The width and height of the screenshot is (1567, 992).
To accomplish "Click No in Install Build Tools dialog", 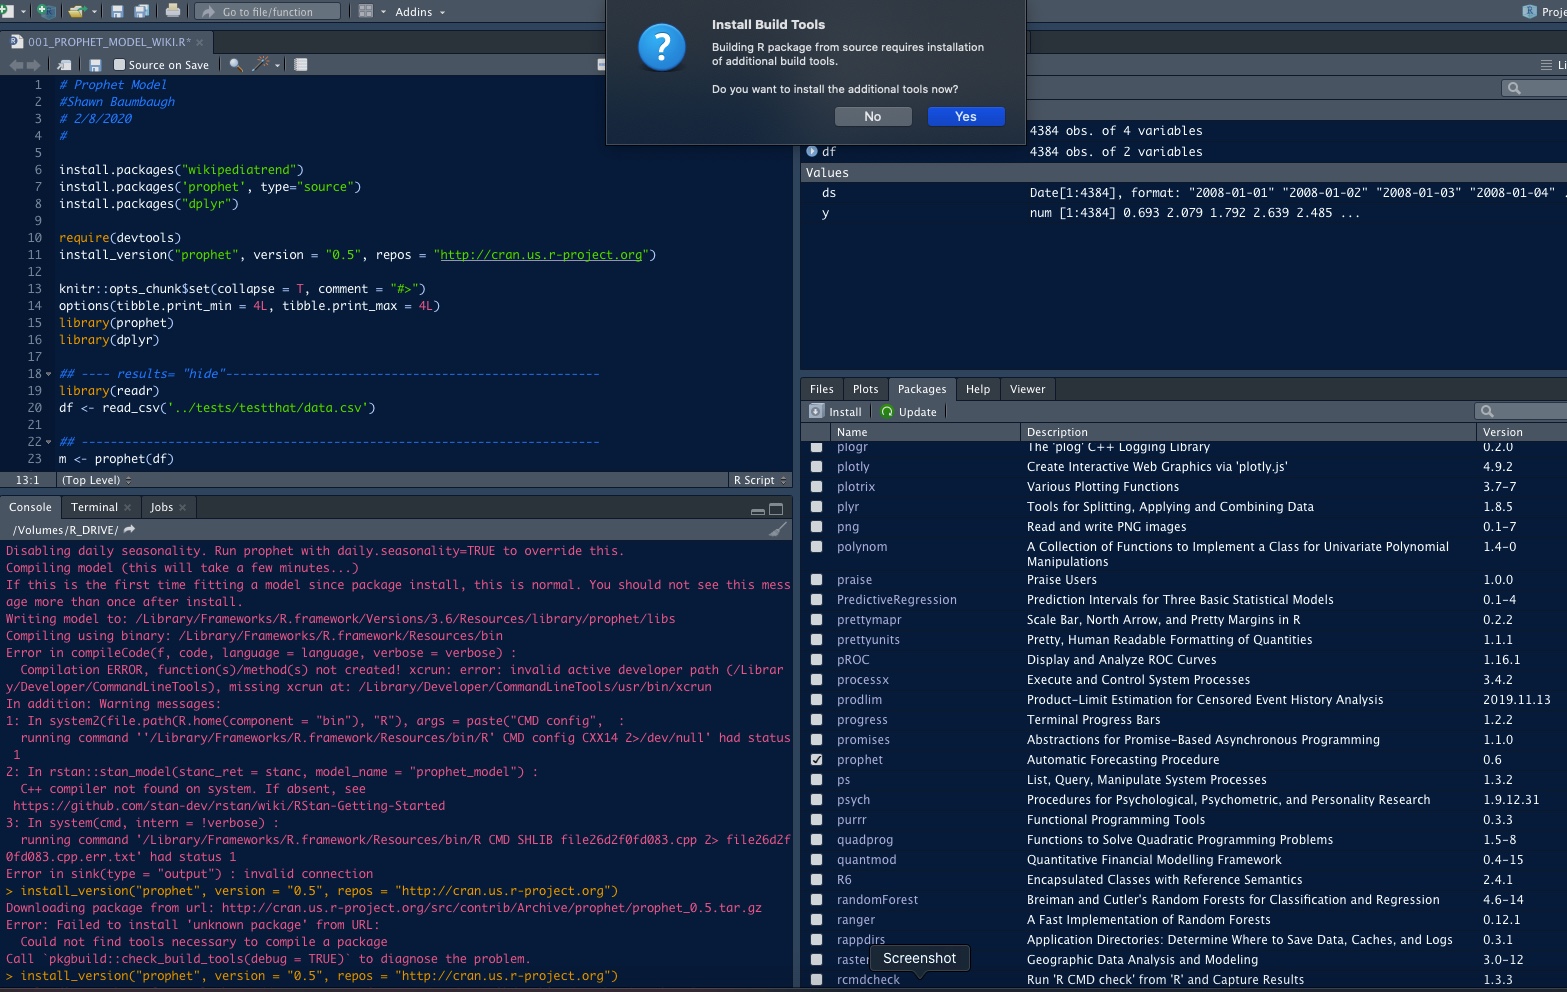I will coord(873,116).
